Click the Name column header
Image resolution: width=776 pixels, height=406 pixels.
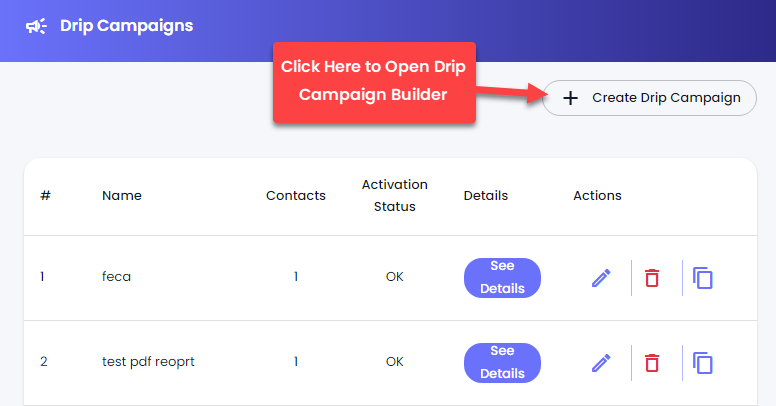[122, 196]
